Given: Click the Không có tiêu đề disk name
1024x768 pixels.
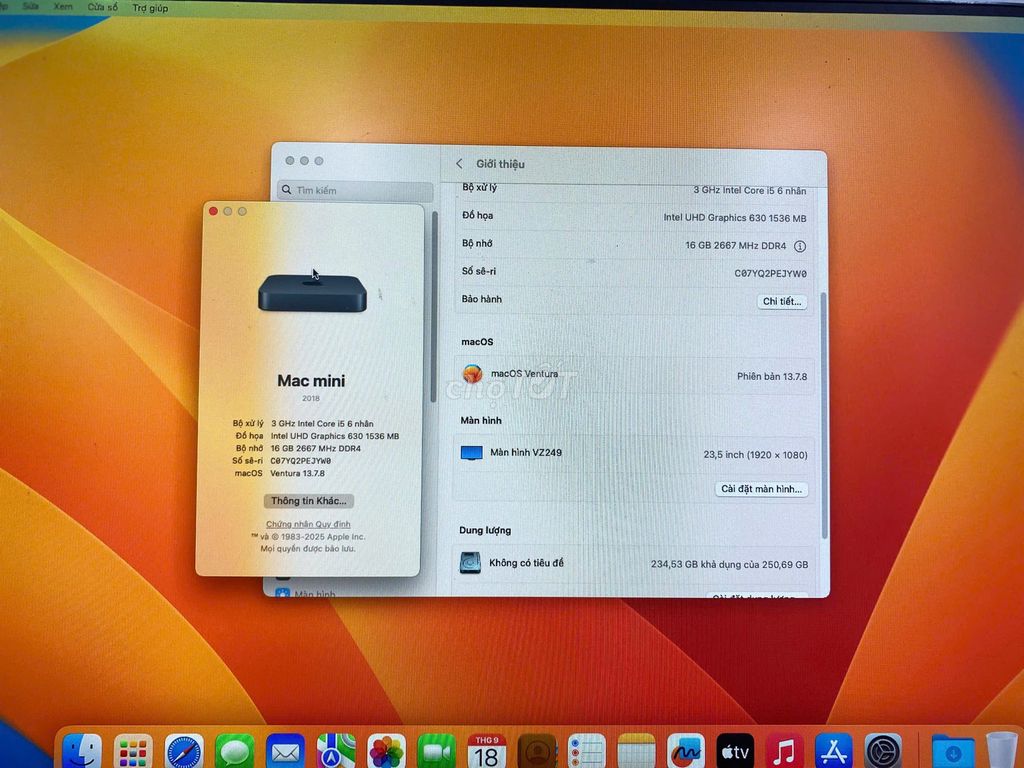Looking at the screenshot, I should click(526, 563).
